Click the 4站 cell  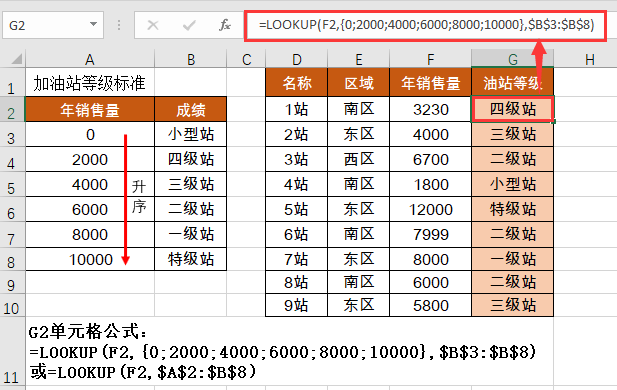coord(296,184)
